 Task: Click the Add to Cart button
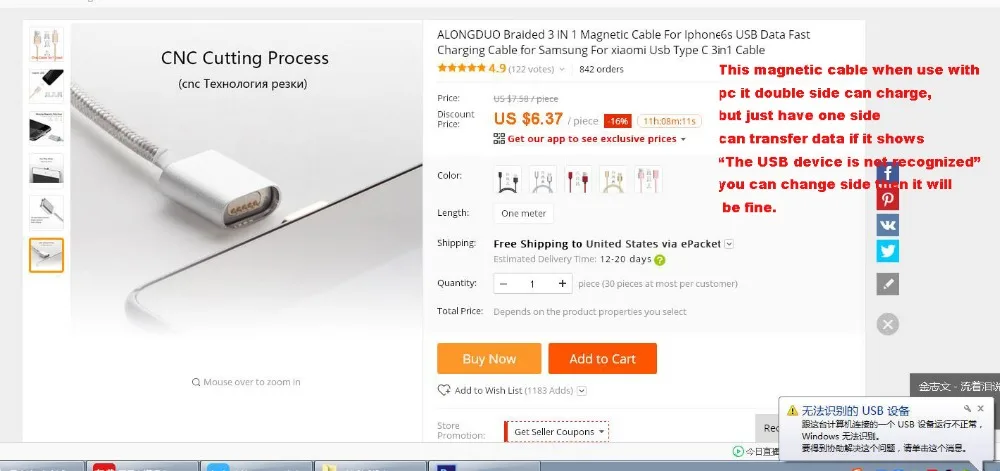(x=603, y=359)
